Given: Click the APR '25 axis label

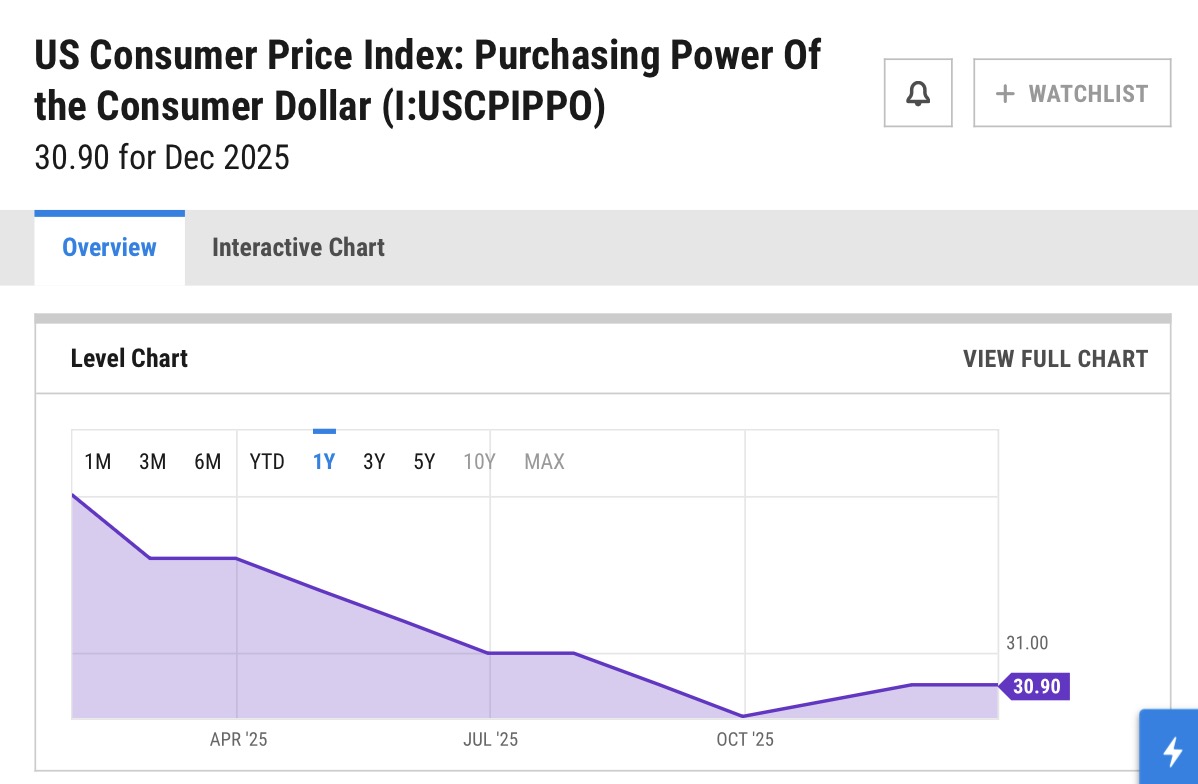Looking at the screenshot, I should (238, 740).
